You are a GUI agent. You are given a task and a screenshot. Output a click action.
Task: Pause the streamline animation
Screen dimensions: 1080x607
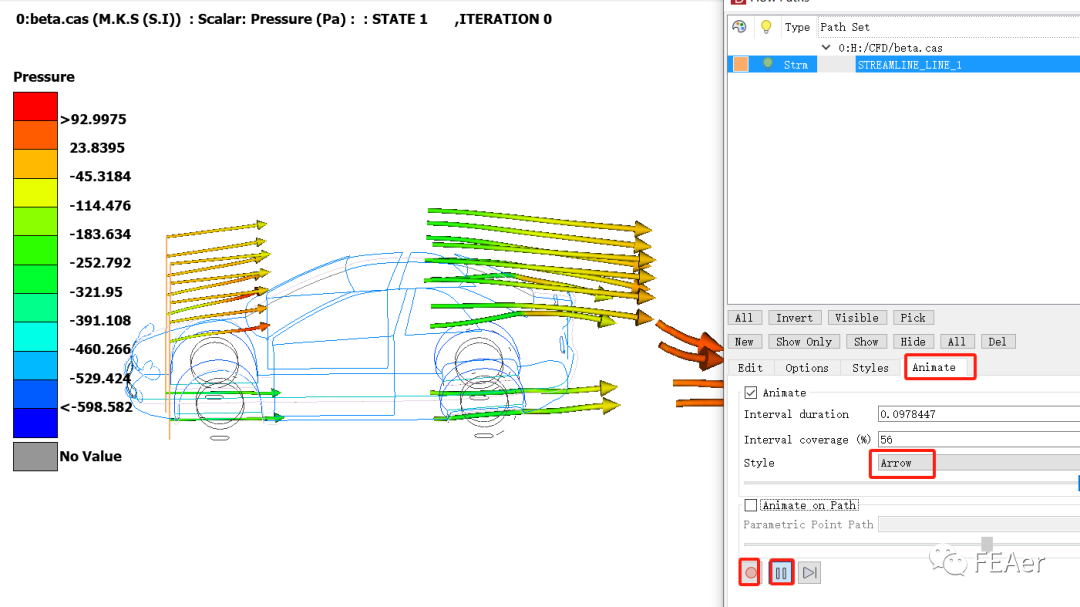point(781,573)
